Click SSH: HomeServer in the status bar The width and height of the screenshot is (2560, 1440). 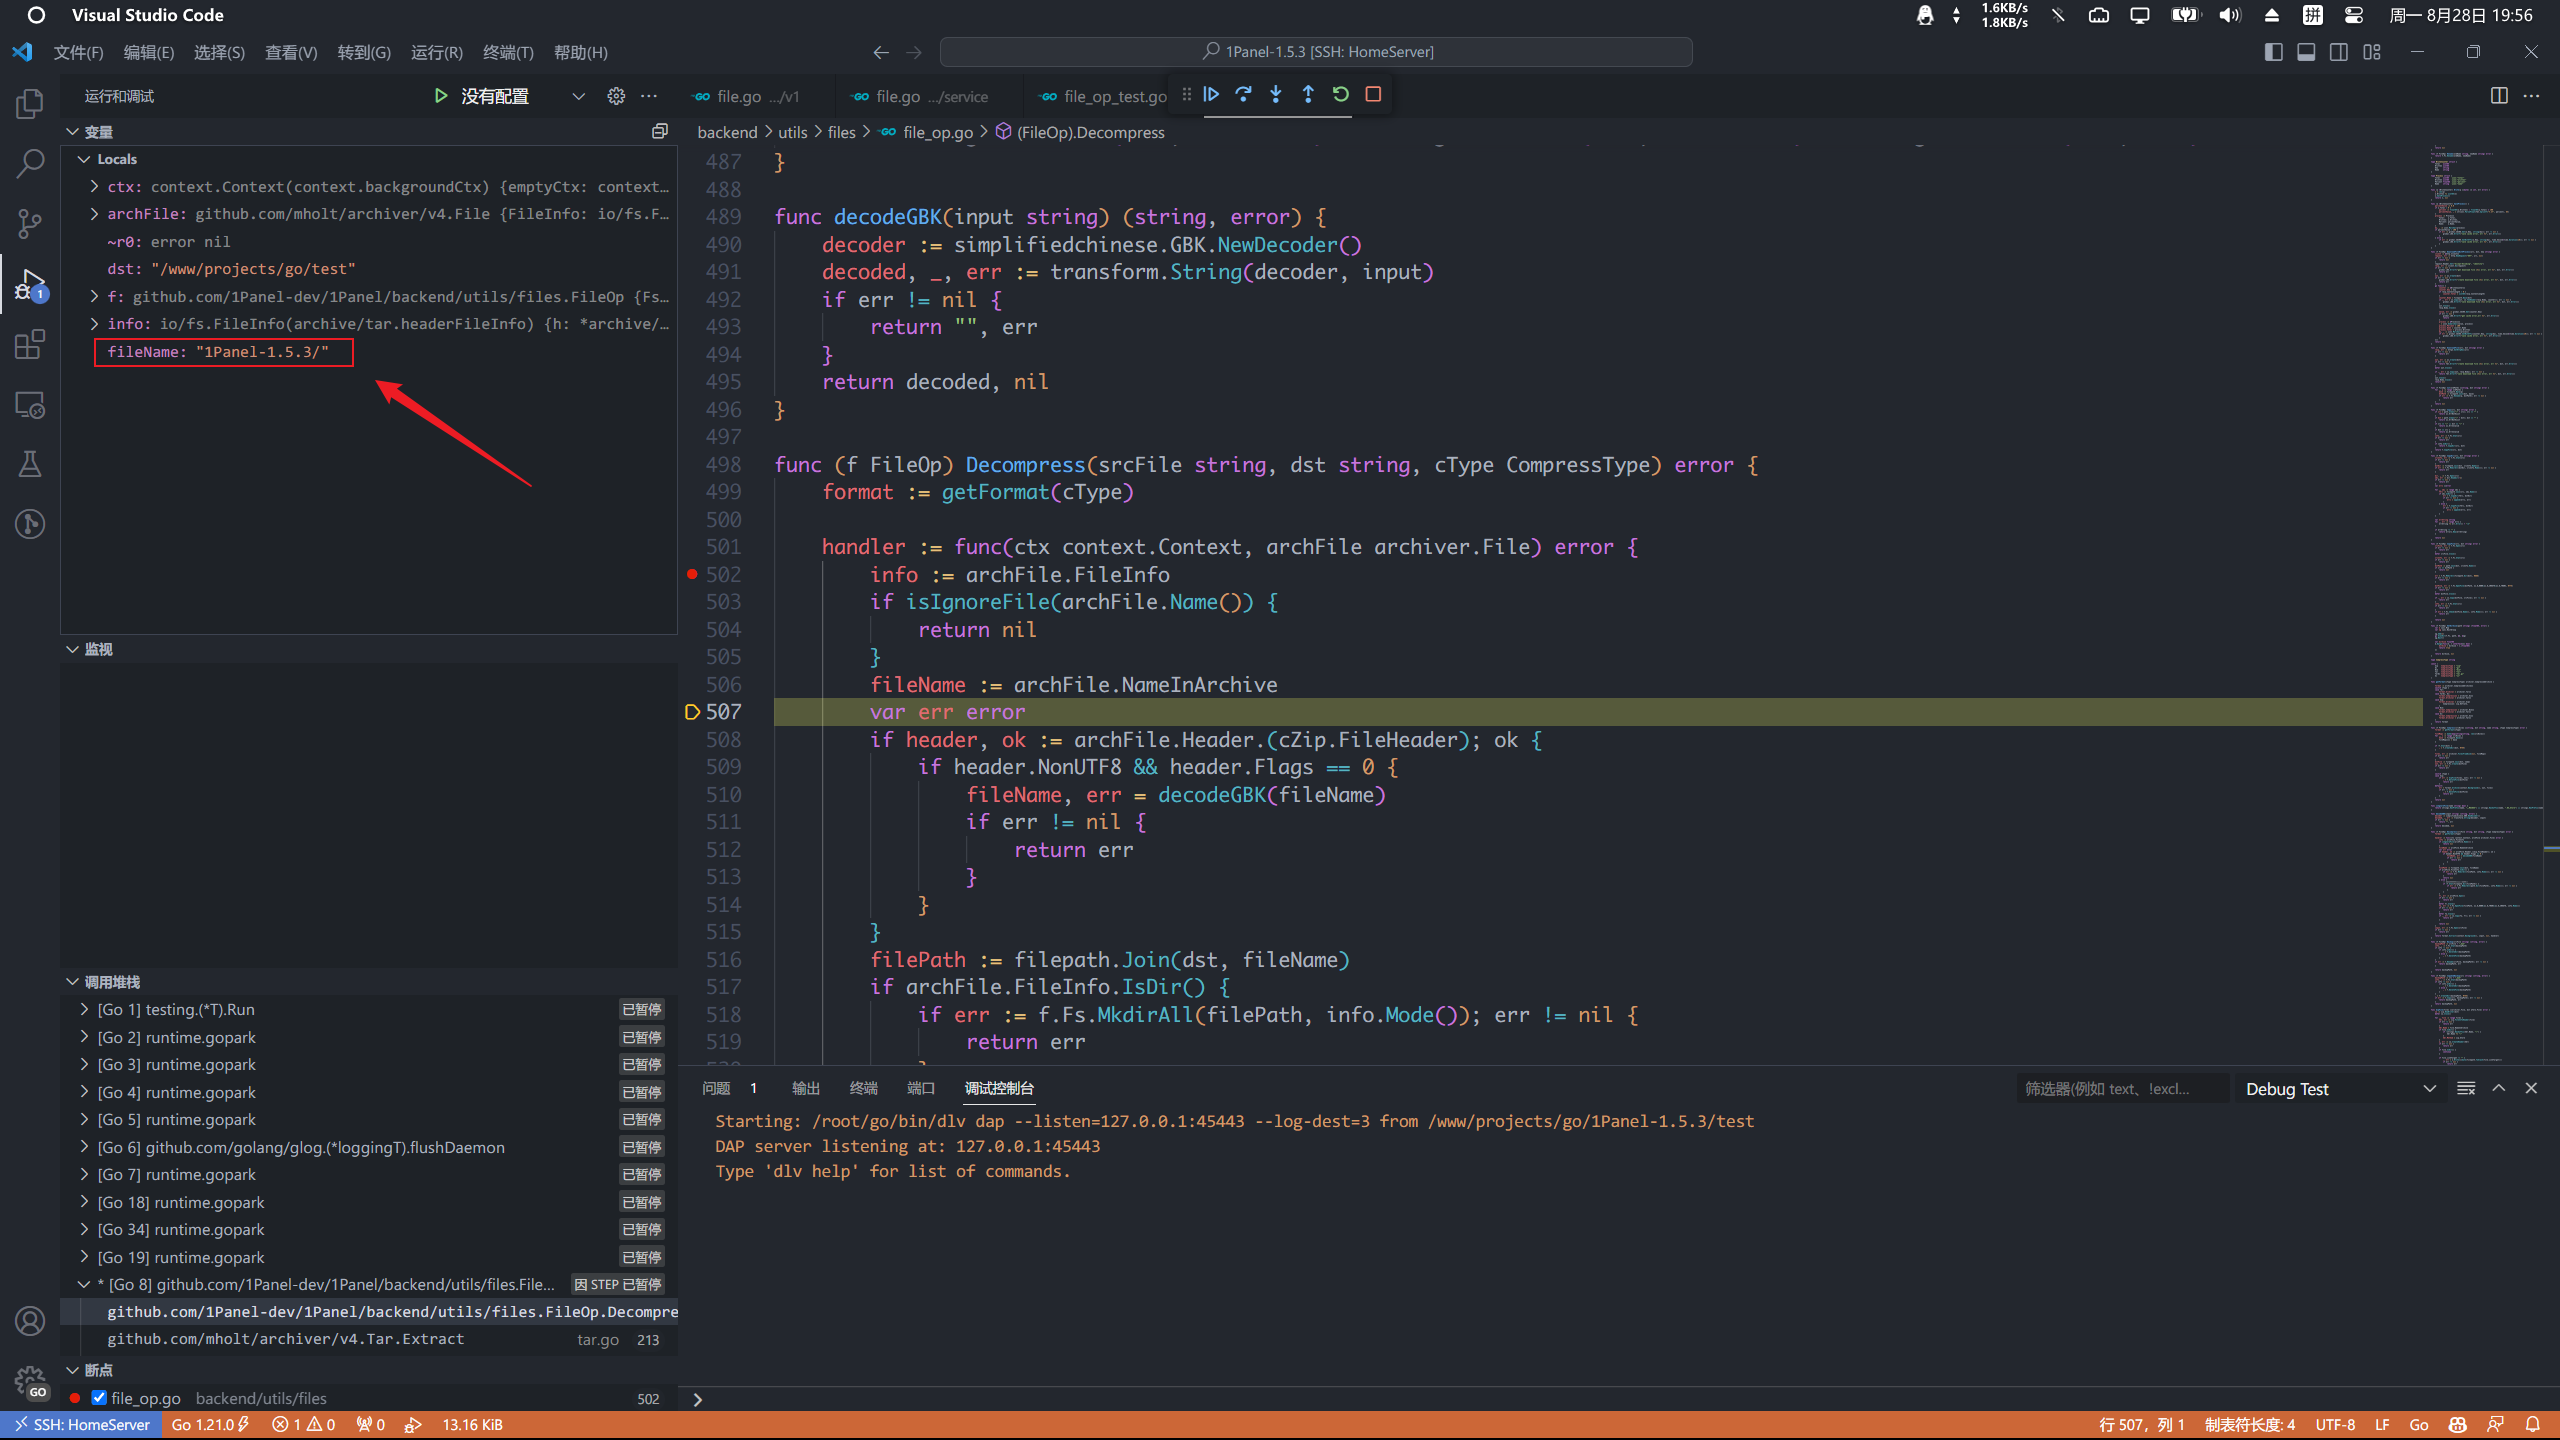[80, 1424]
